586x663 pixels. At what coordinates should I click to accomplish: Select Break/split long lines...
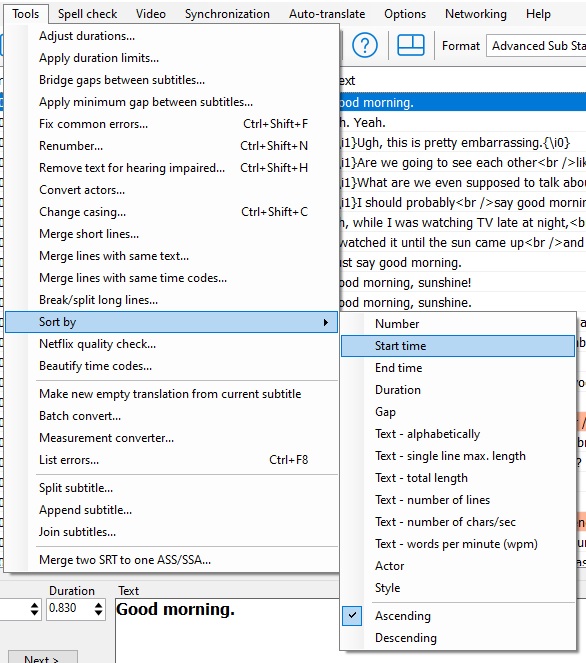[x=172, y=300]
